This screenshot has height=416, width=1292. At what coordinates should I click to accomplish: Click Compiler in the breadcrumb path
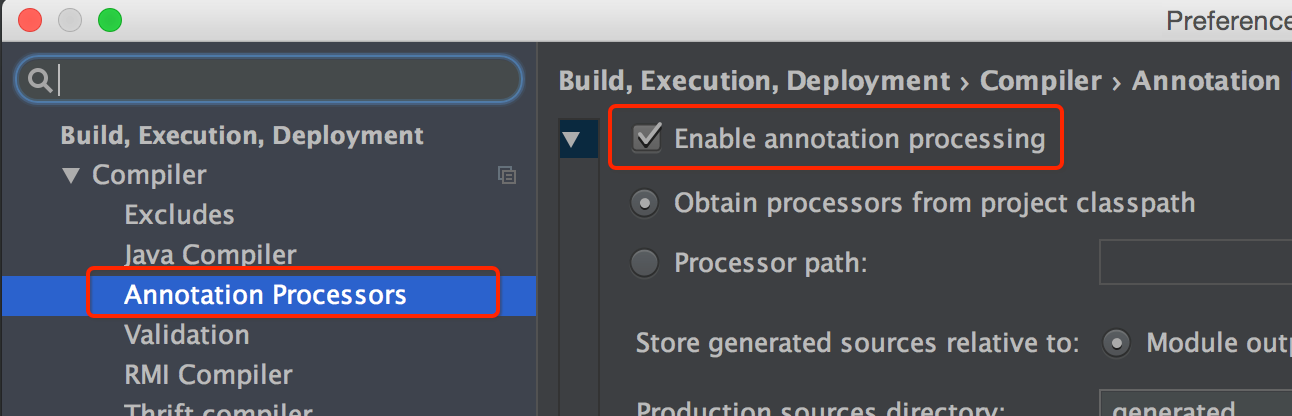(1040, 81)
